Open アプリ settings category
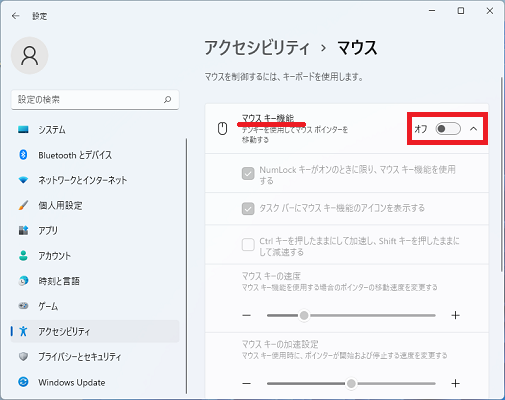 pyautogui.click(x=95, y=230)
